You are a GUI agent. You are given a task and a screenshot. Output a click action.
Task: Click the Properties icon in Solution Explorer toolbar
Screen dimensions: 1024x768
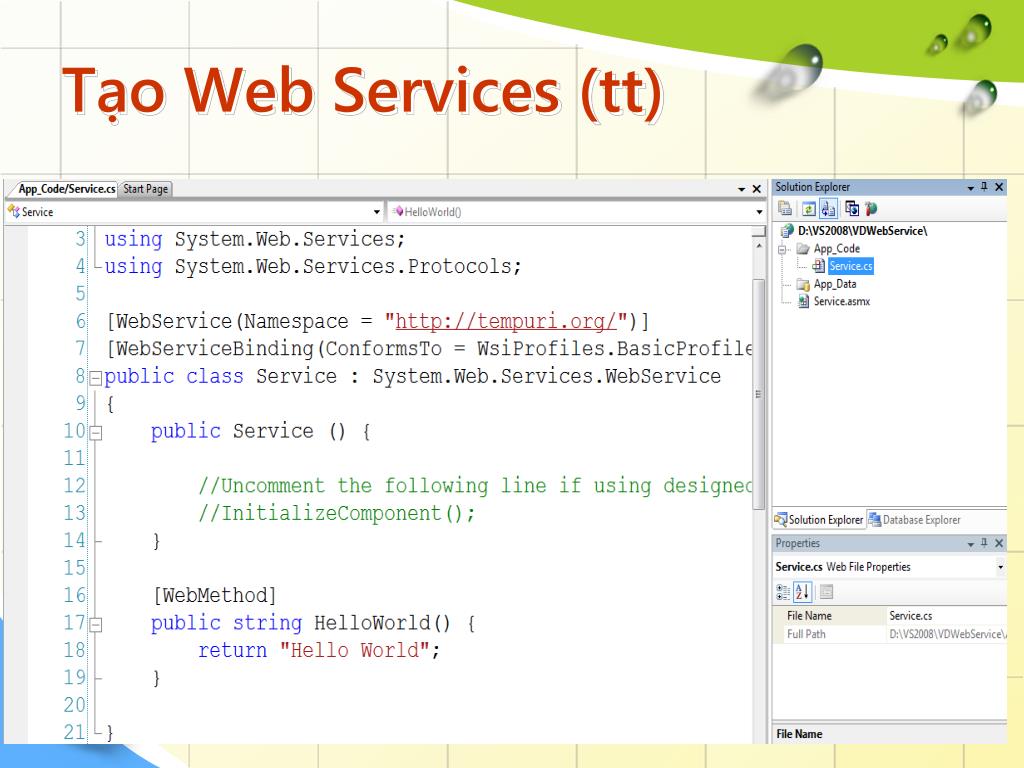click(785, 208)
